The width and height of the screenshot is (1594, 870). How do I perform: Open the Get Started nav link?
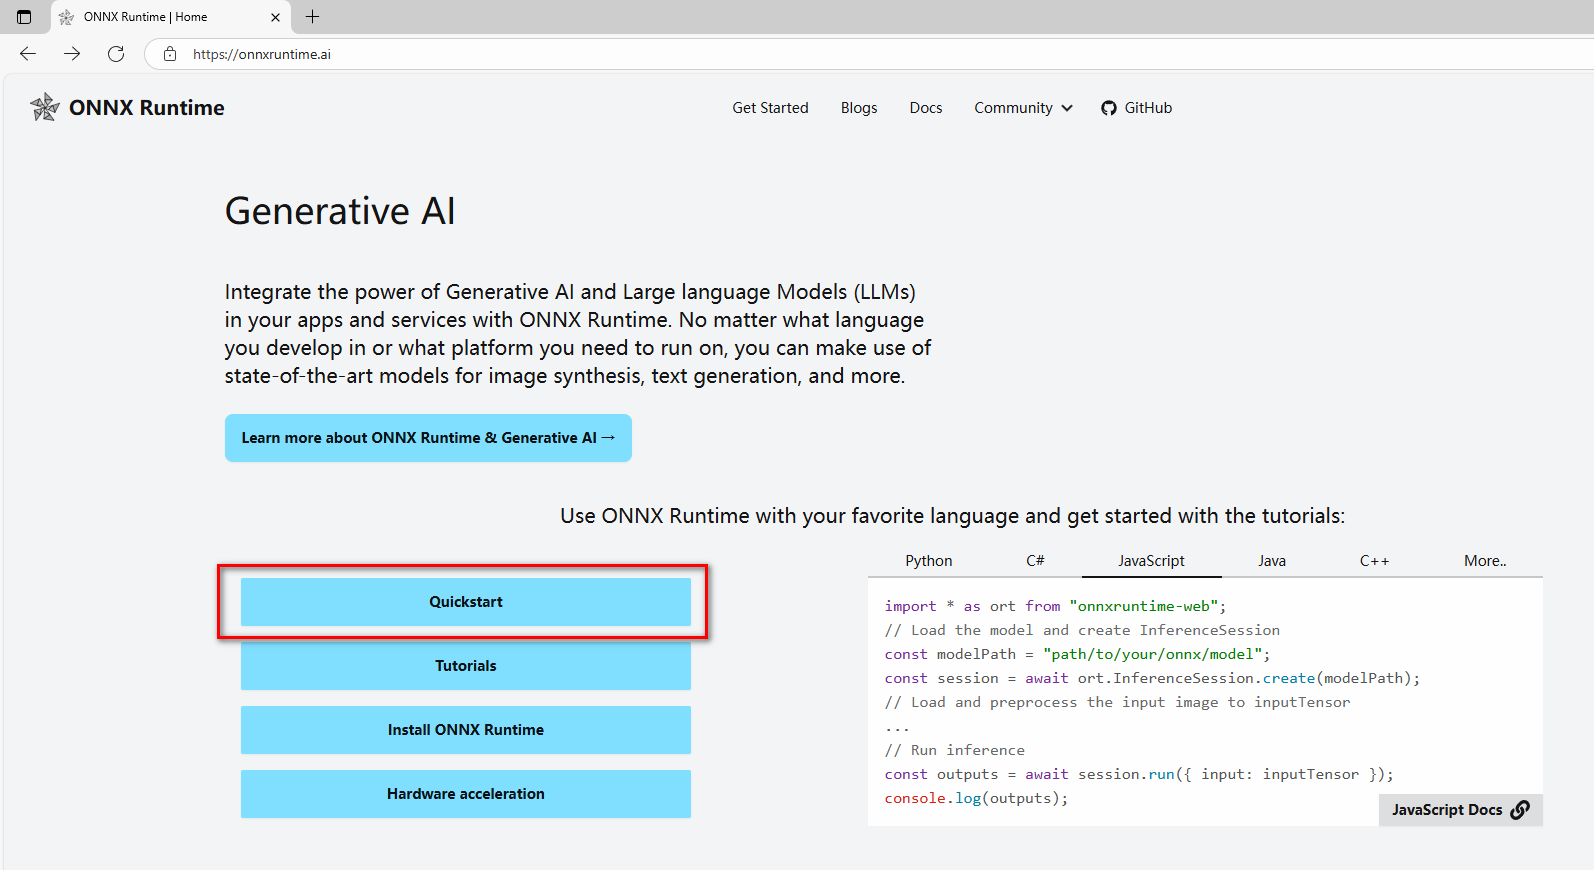tap(770, 108)
